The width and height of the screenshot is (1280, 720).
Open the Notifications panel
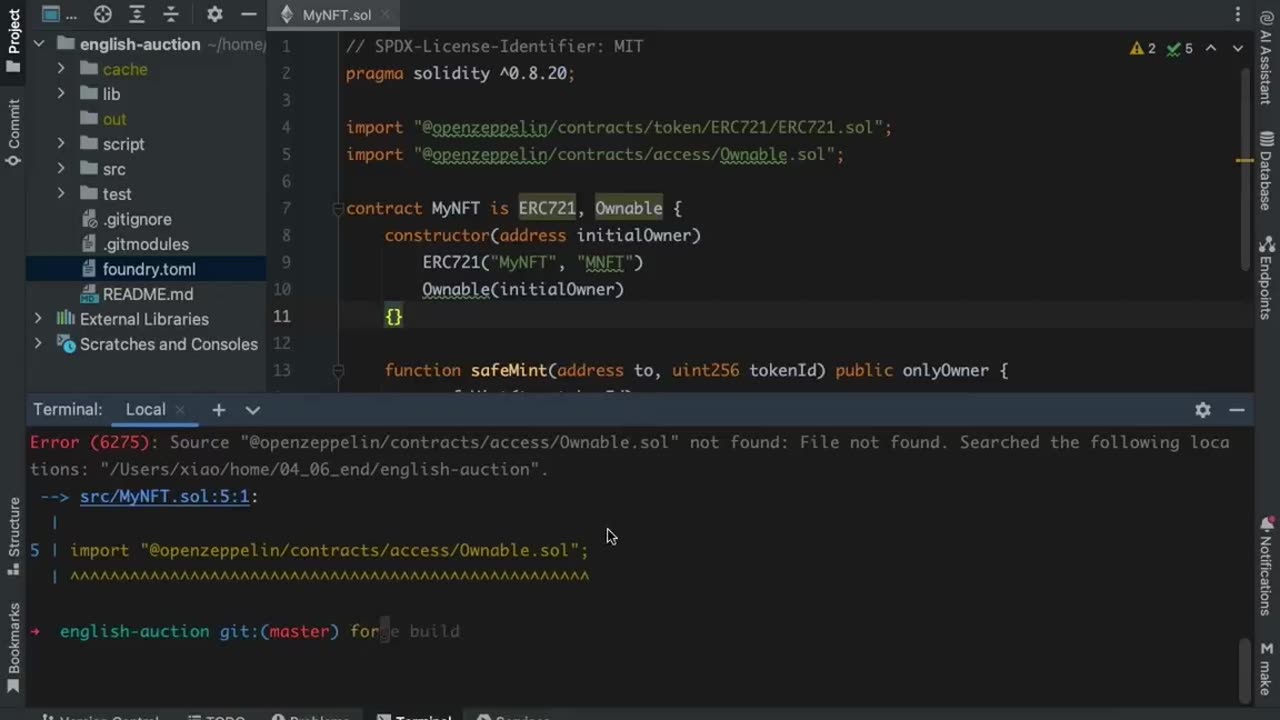point(1266,568)
